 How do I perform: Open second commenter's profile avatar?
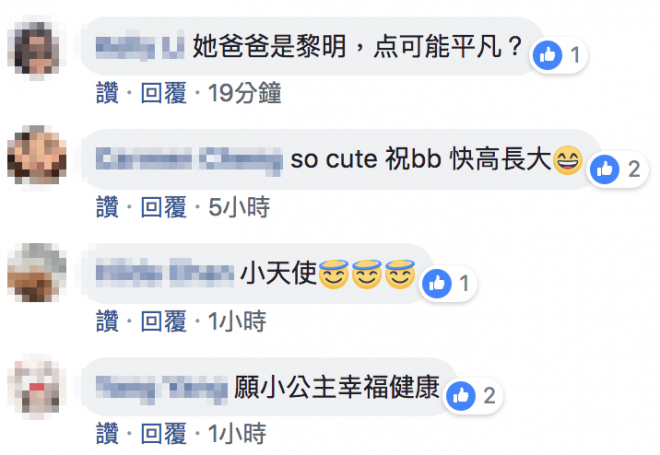click(37, 155)
